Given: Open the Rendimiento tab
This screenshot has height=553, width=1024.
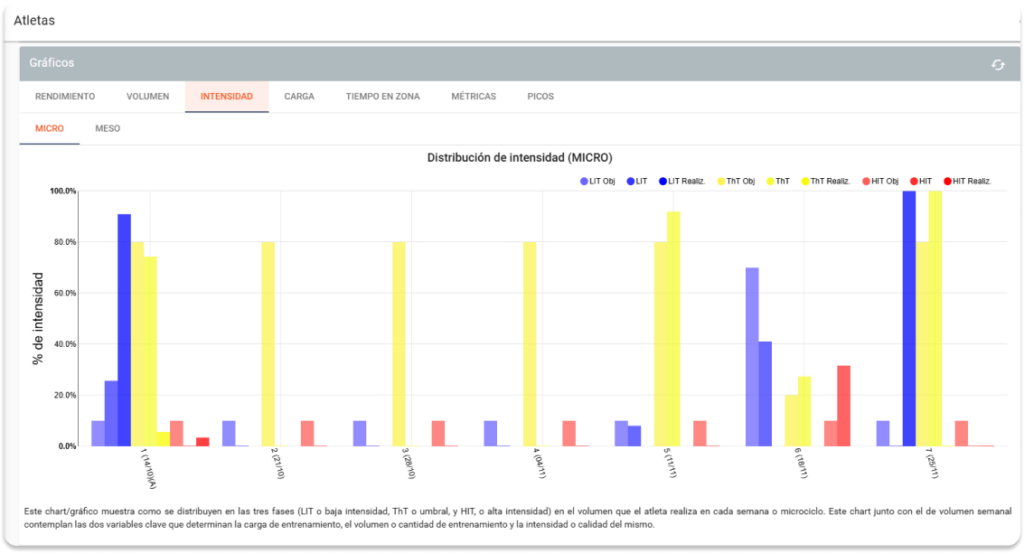Looking at the screenshot, I should click(65, 97).
